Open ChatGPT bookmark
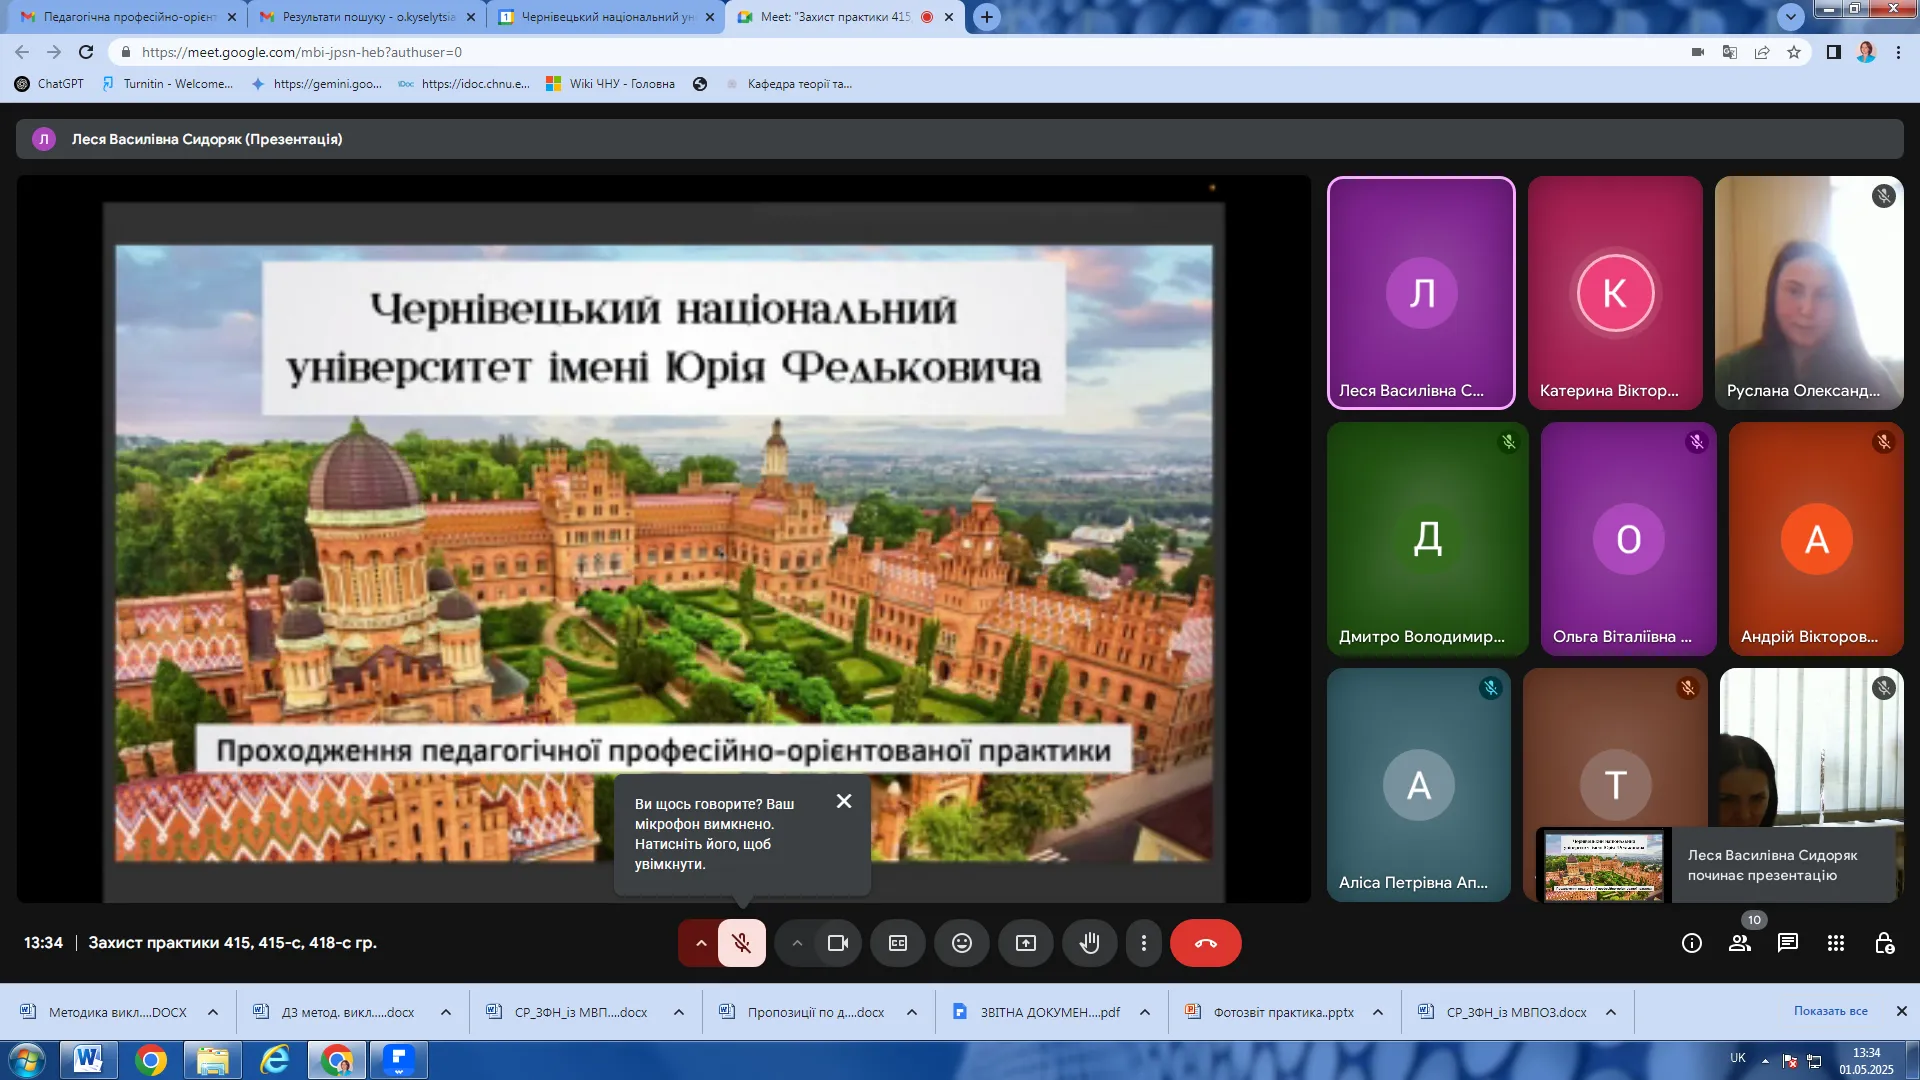This screenshot has width=1920, height=1080. (49, 84)
